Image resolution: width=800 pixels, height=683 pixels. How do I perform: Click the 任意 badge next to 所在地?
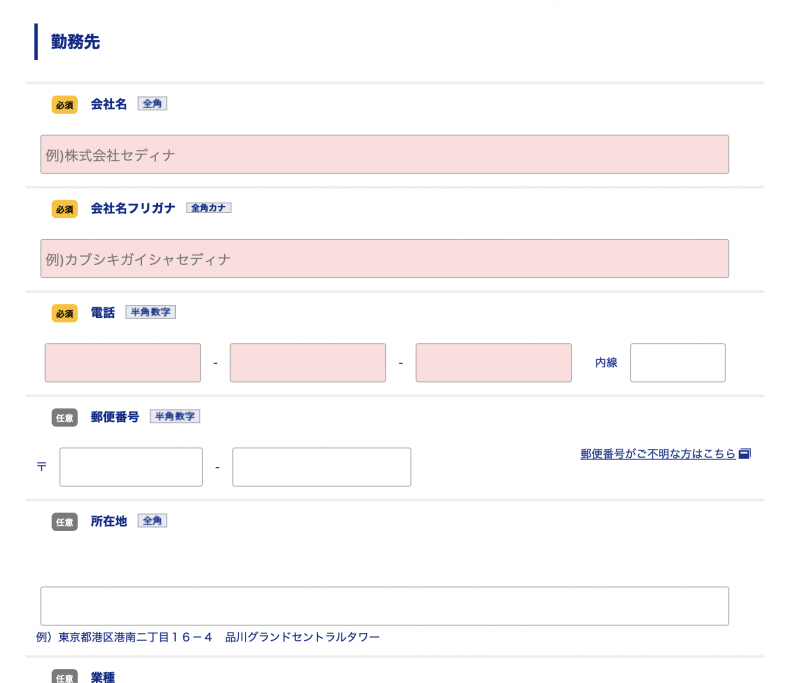click(x=64, y=522)
